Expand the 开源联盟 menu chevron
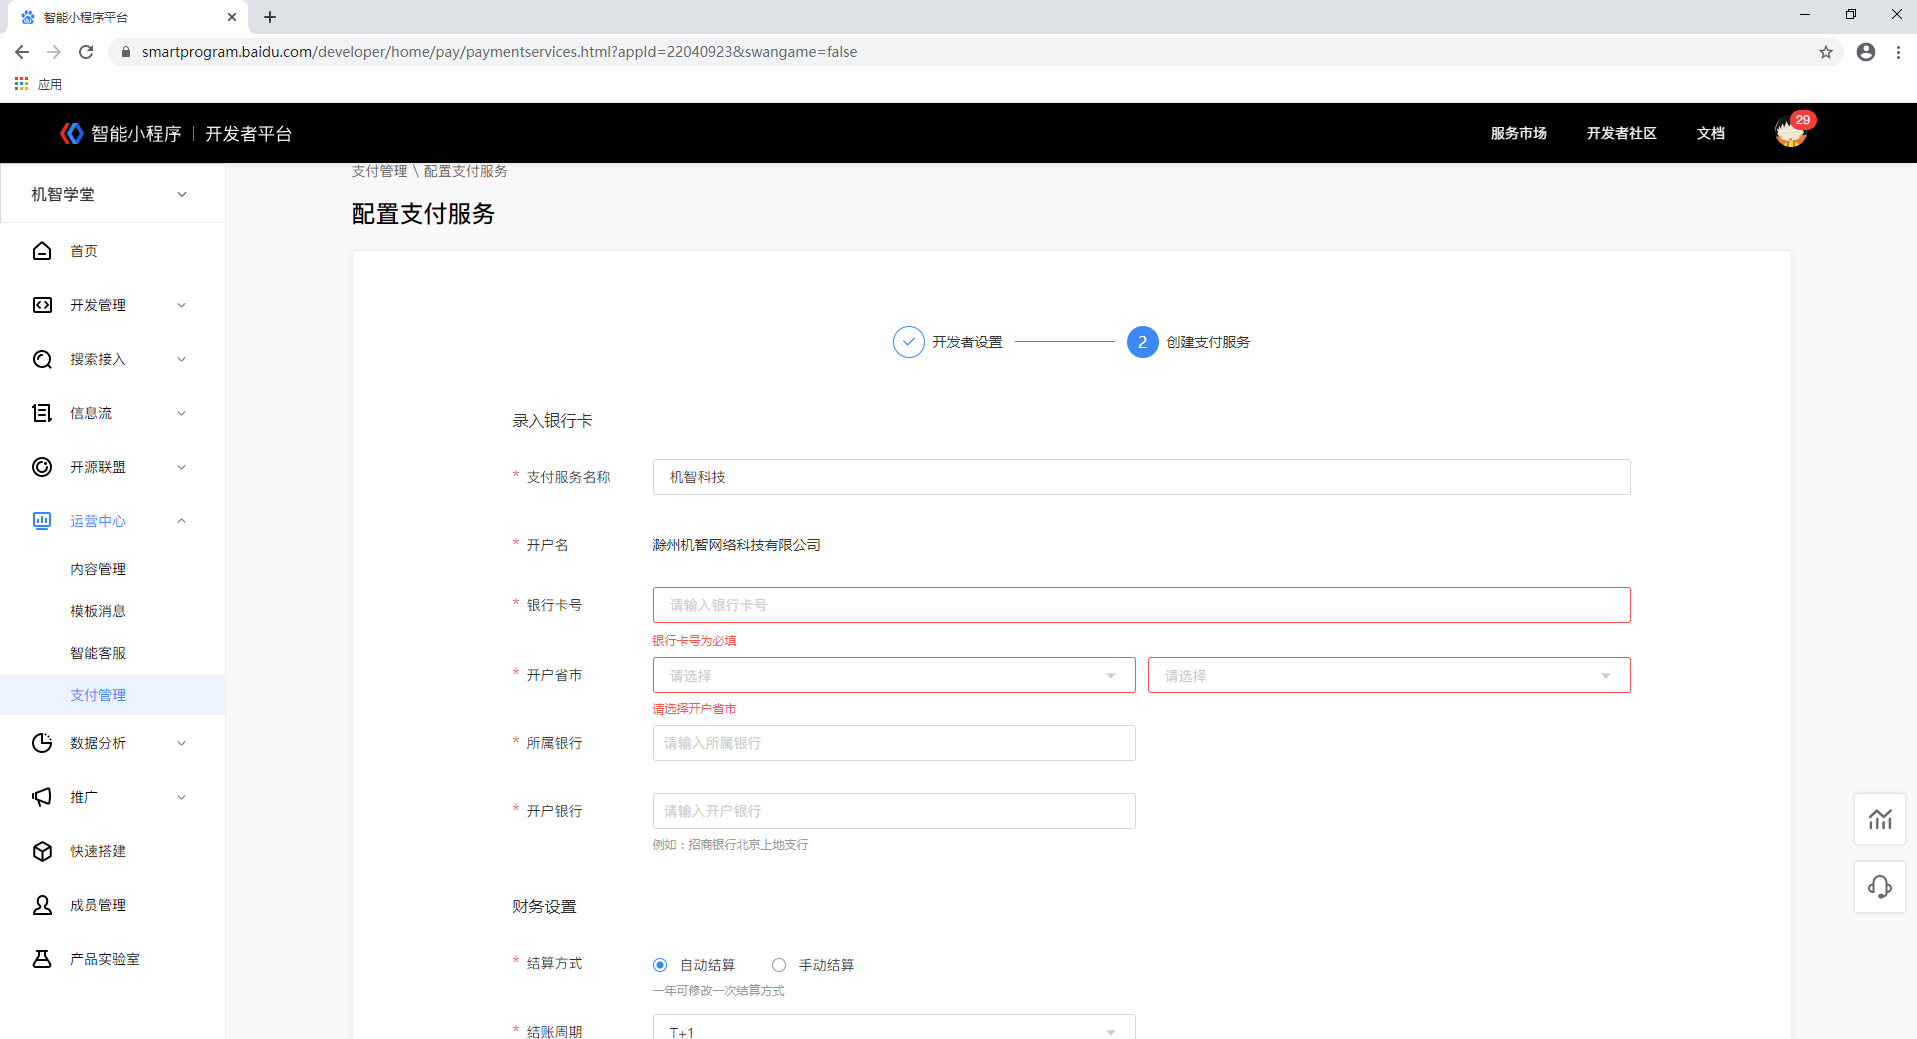 pyautogui.click(x=181, y=467)
